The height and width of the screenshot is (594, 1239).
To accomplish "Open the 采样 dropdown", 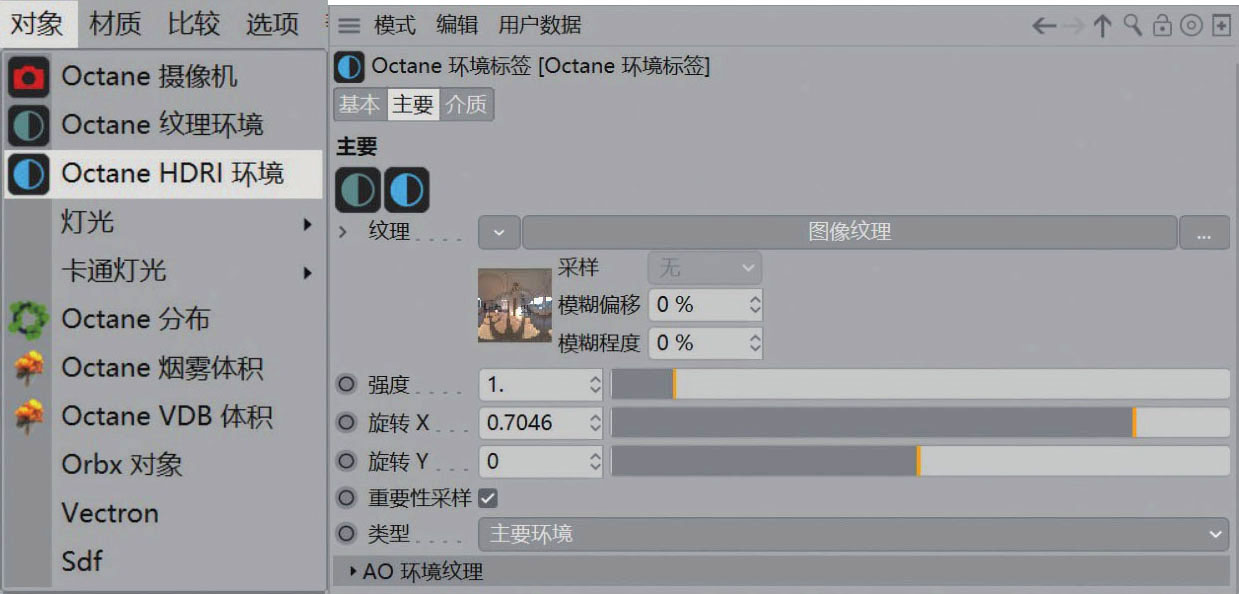I will pyautogui.click(x=705, y=268).
